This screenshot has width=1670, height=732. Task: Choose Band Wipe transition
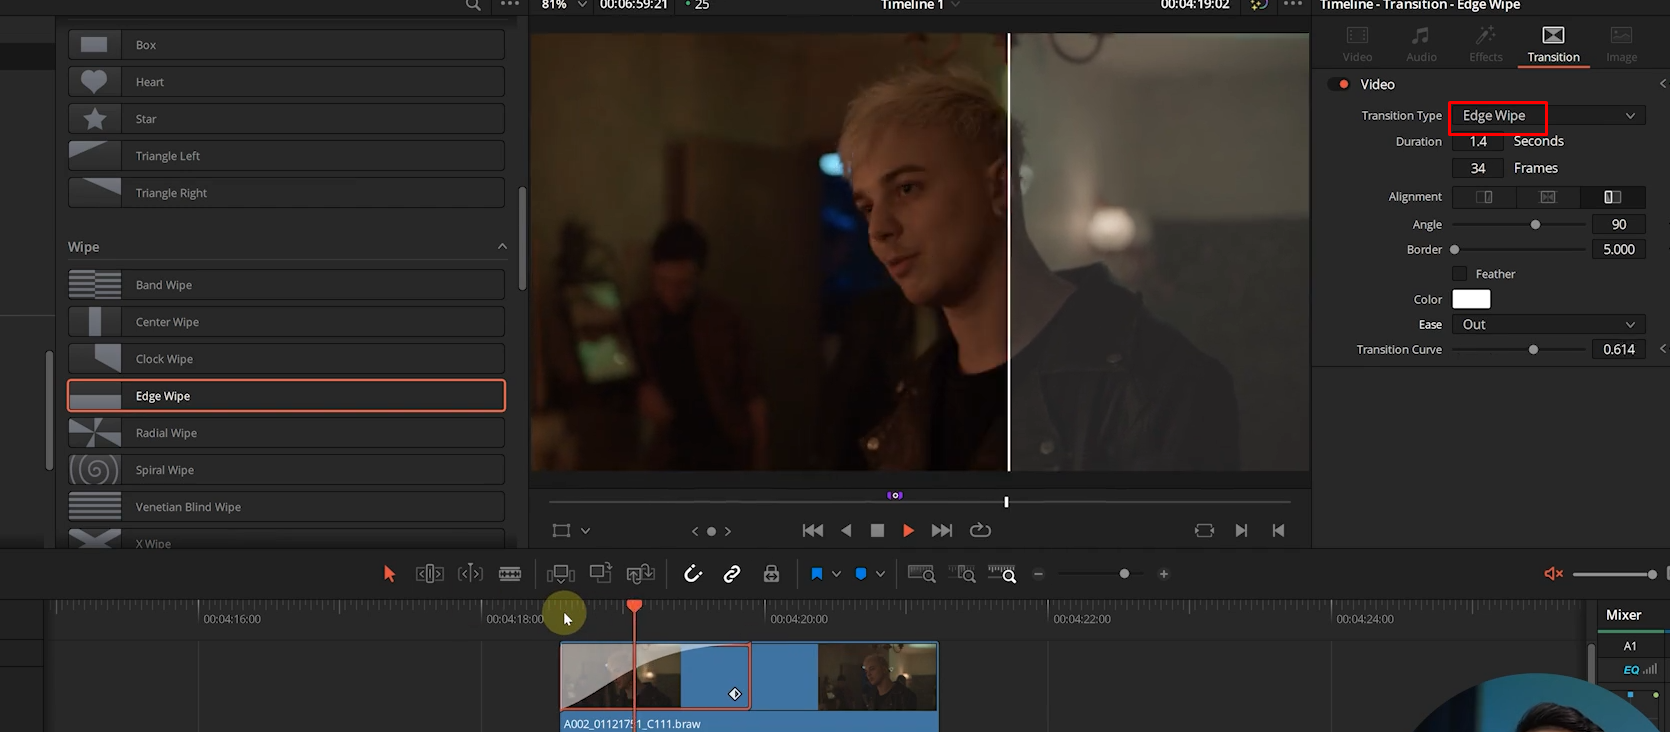(286, 285)
